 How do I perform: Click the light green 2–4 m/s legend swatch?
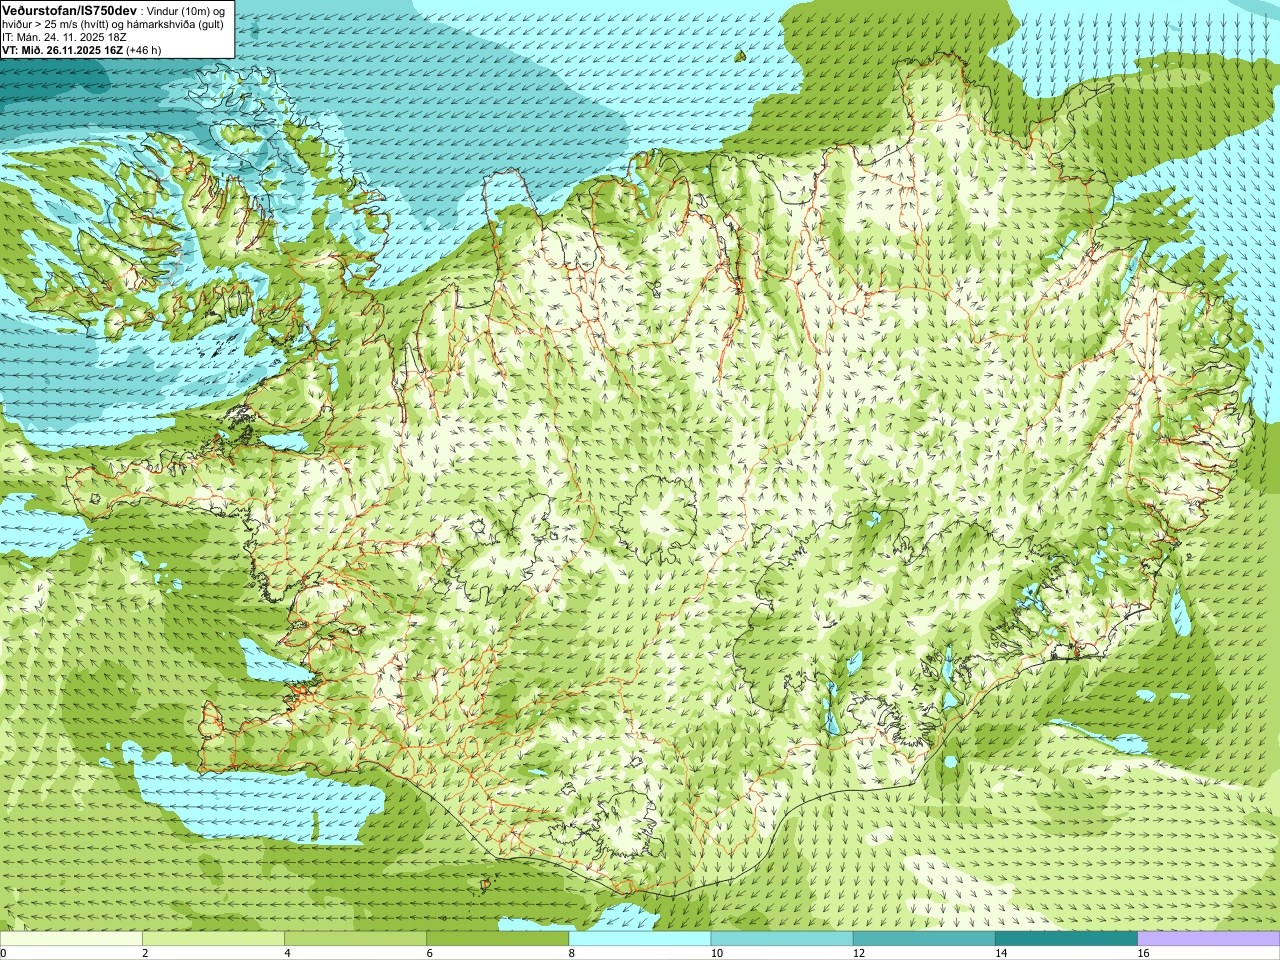point(213,939)
